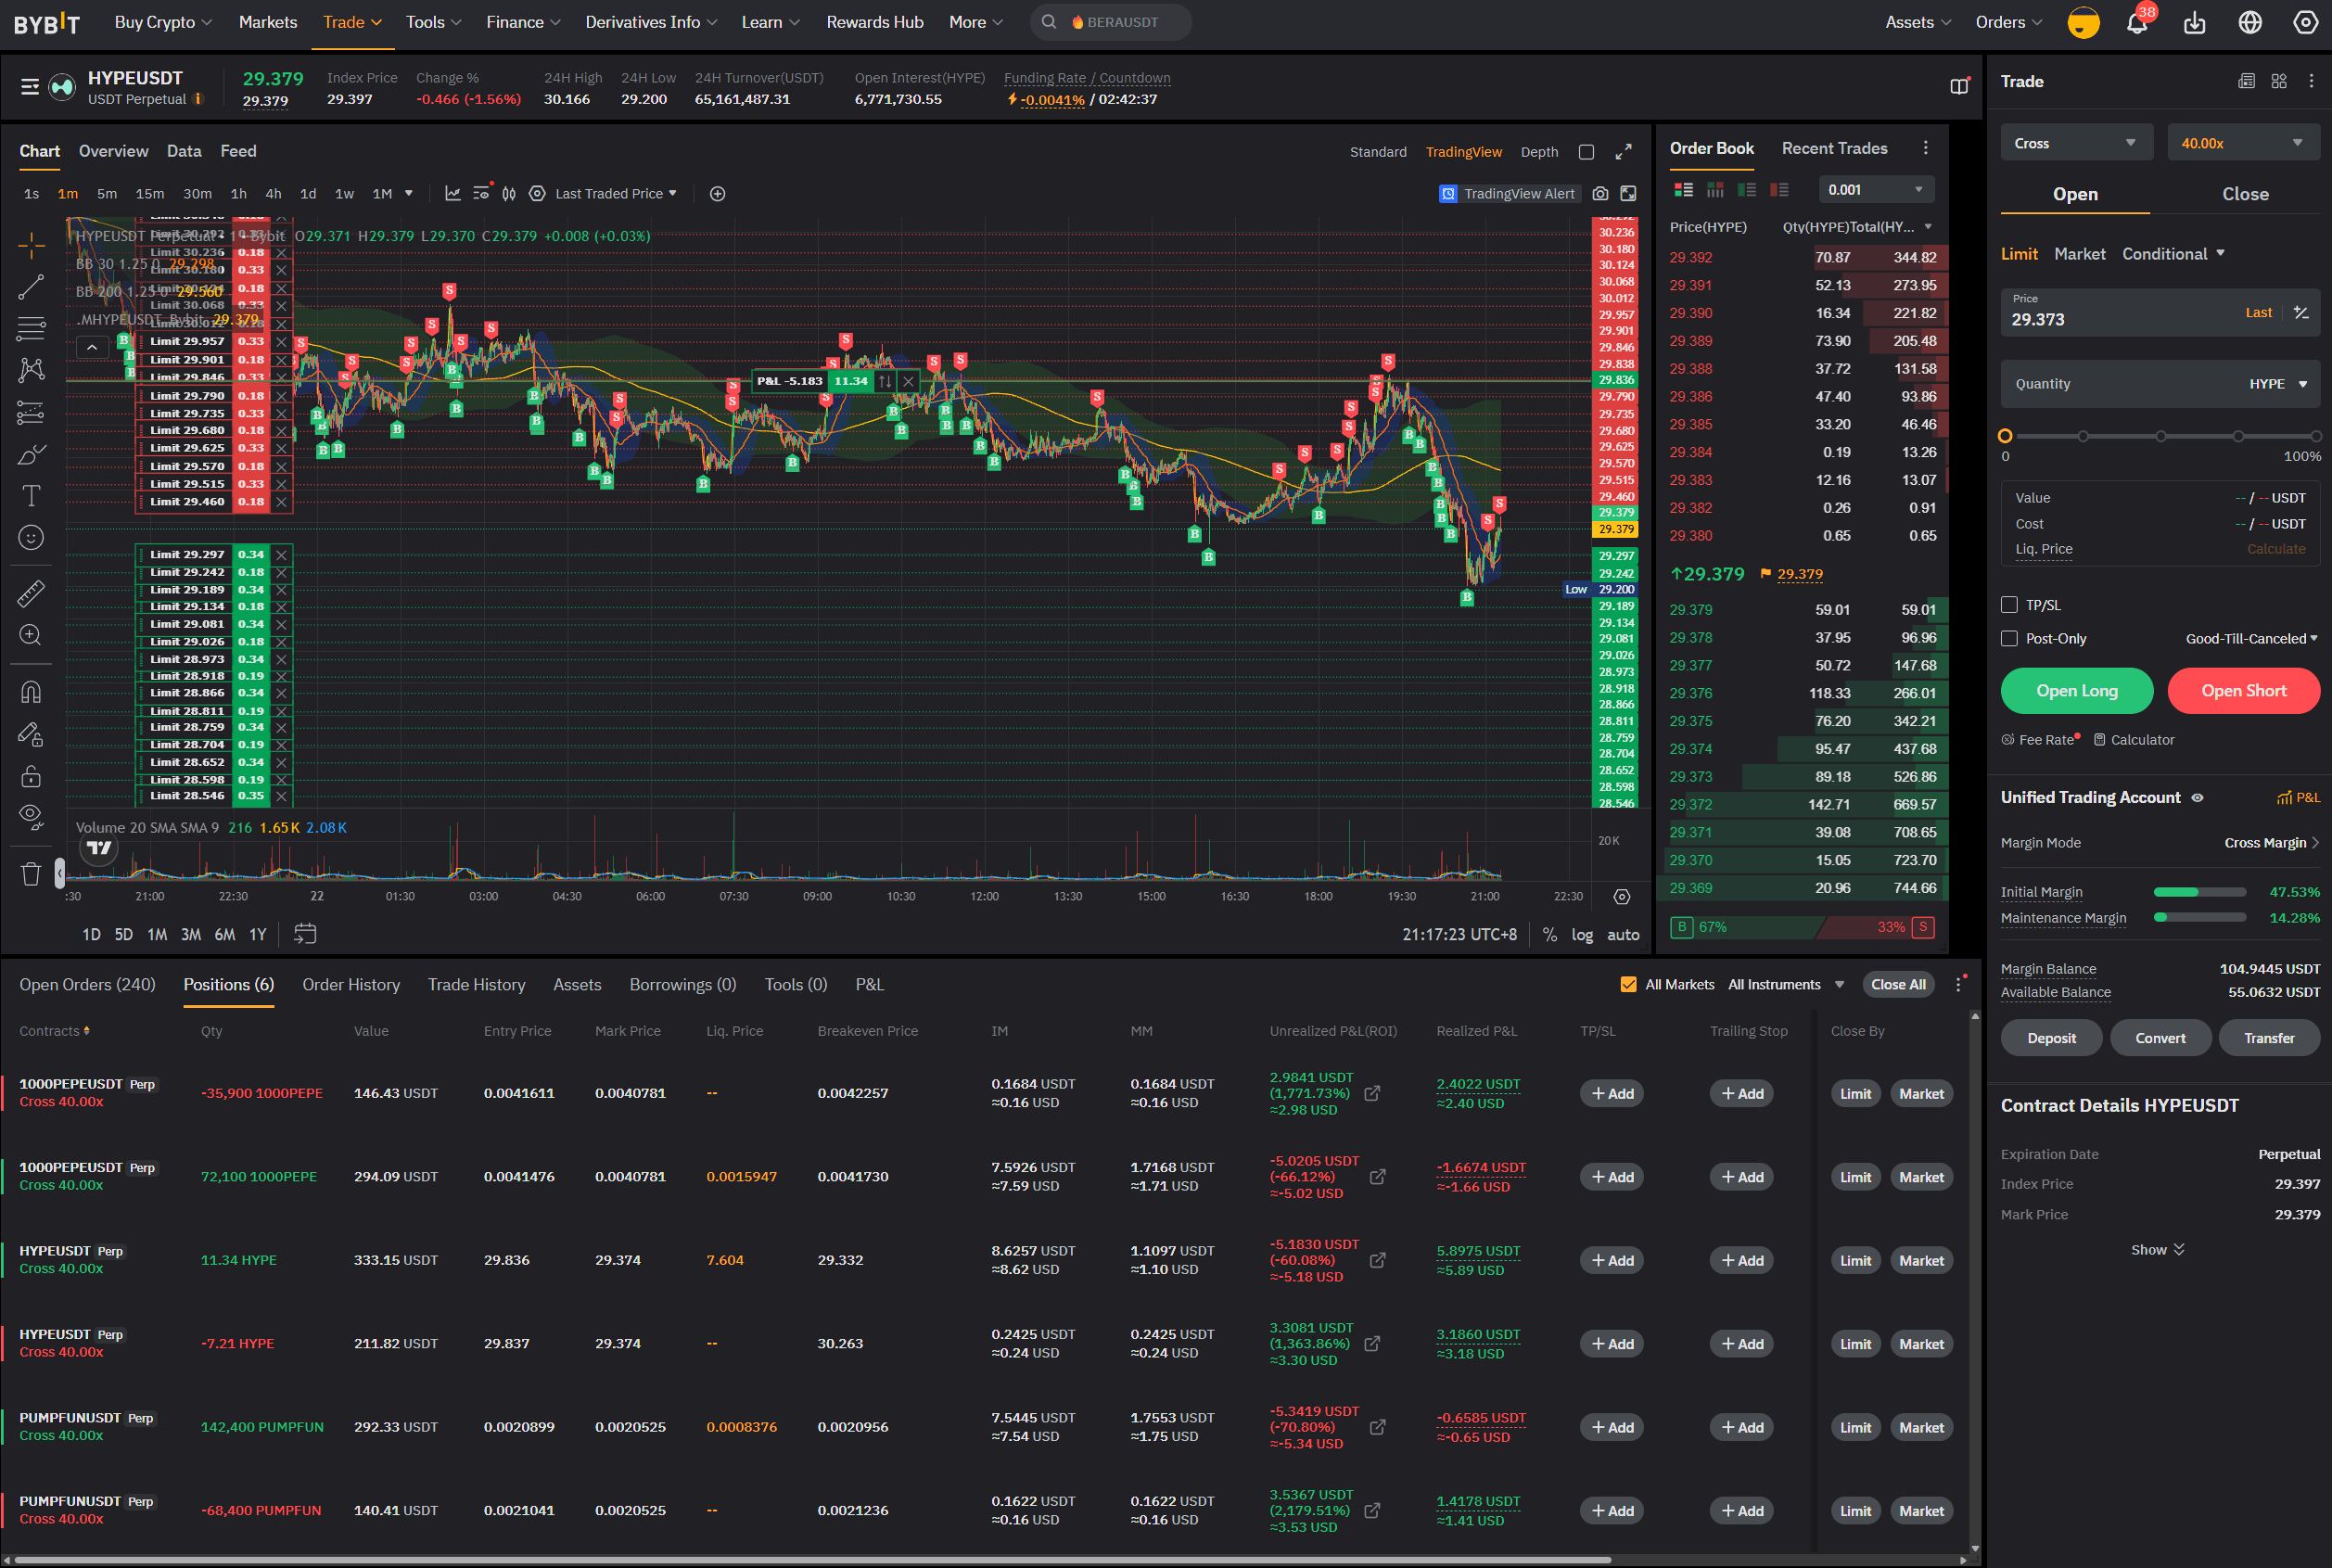Toggle percent scale on chart
The width and height of the screenshot is (2332, 1568).
[1549, 934]
